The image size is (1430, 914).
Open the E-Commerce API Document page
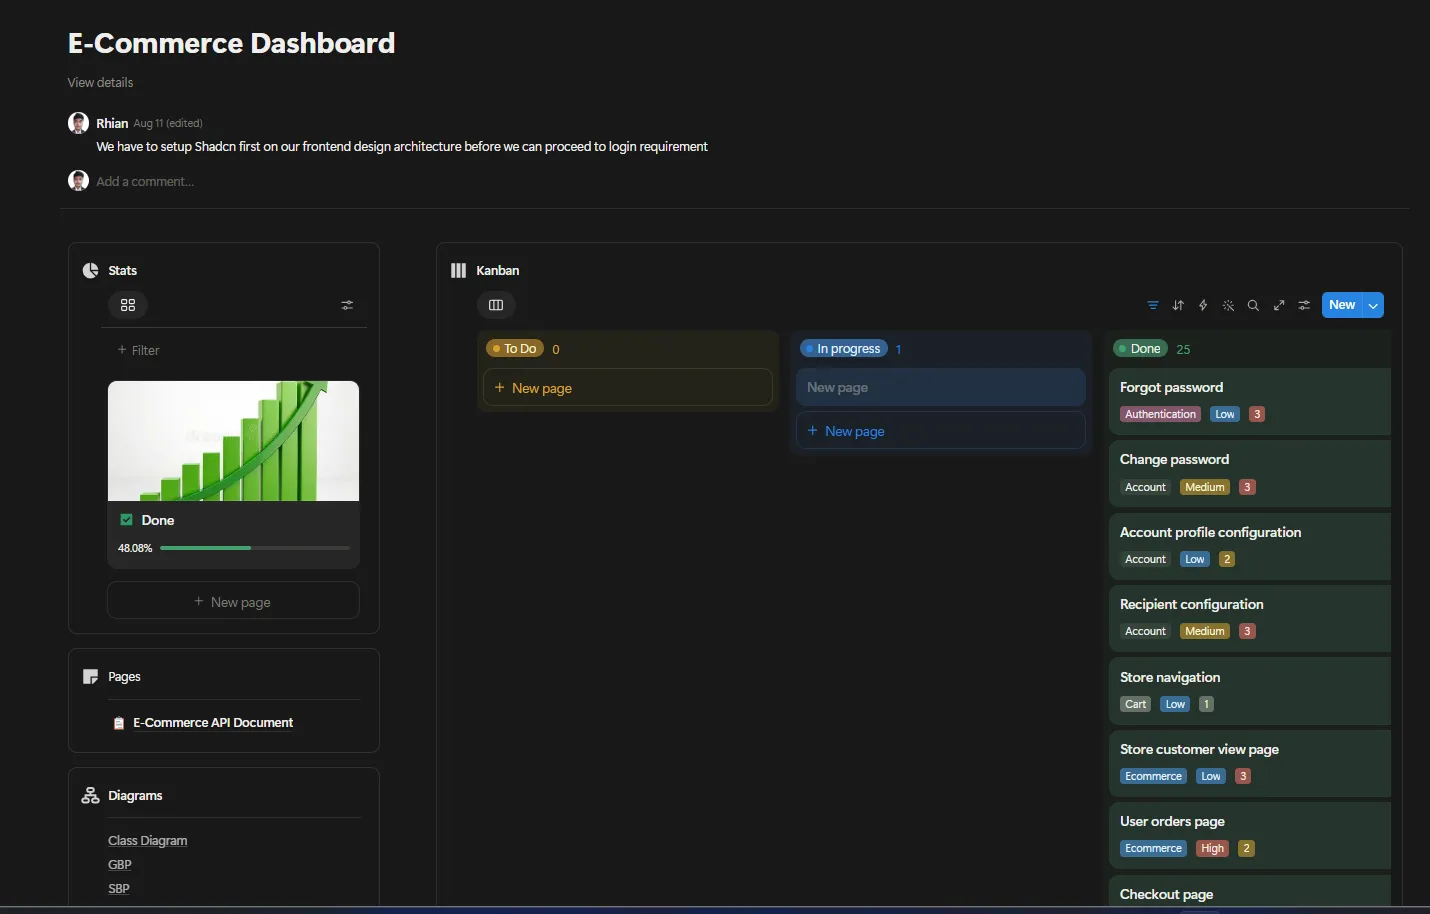(213, 723)
